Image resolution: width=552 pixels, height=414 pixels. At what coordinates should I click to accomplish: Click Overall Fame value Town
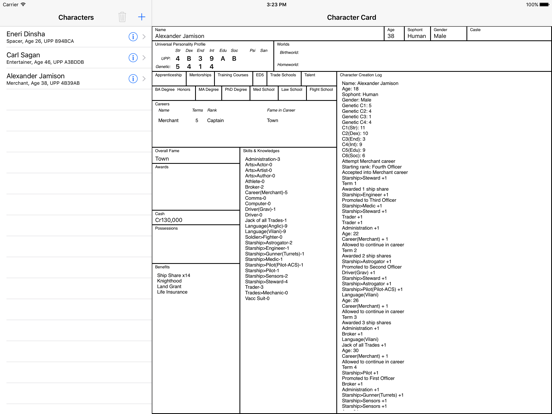click(x=162, y=159)
